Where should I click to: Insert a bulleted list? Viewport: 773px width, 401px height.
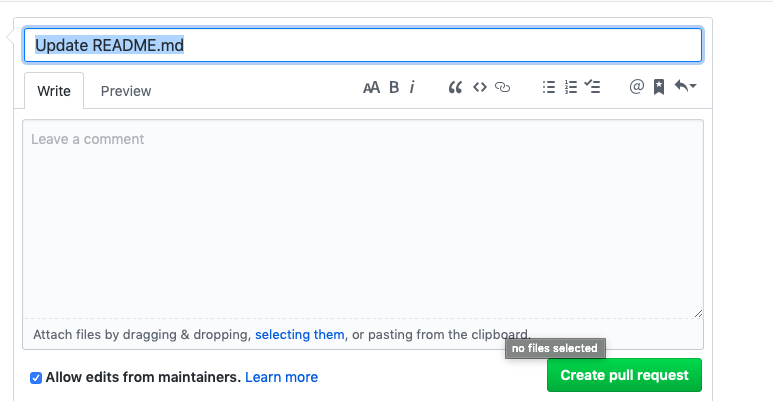pos(548,88)
